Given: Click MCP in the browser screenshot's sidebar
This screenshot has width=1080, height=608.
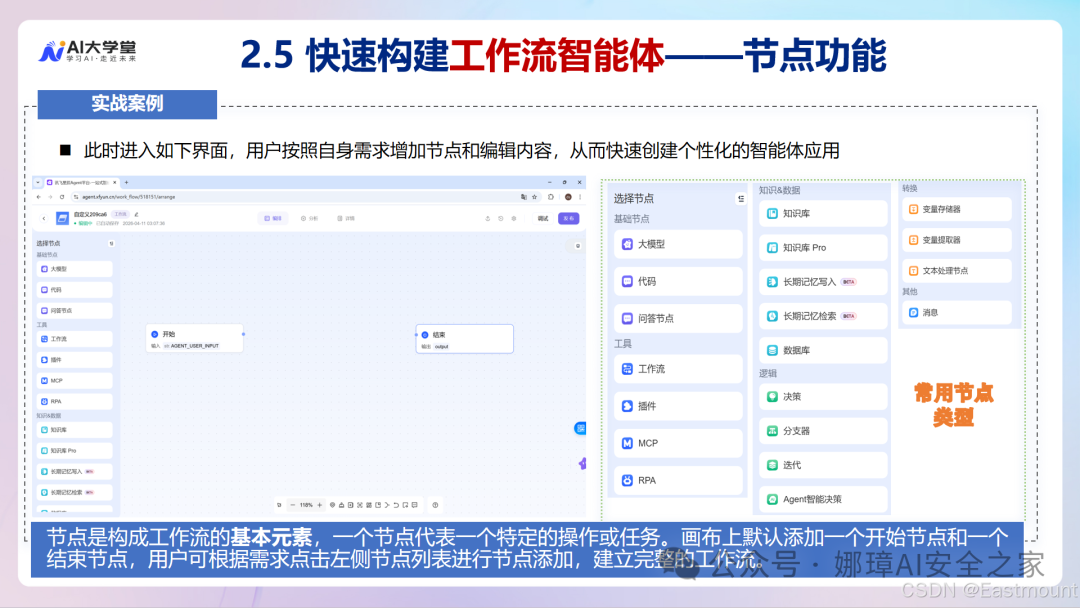Looking at the screenshot, I should click(x=75, y=380).
